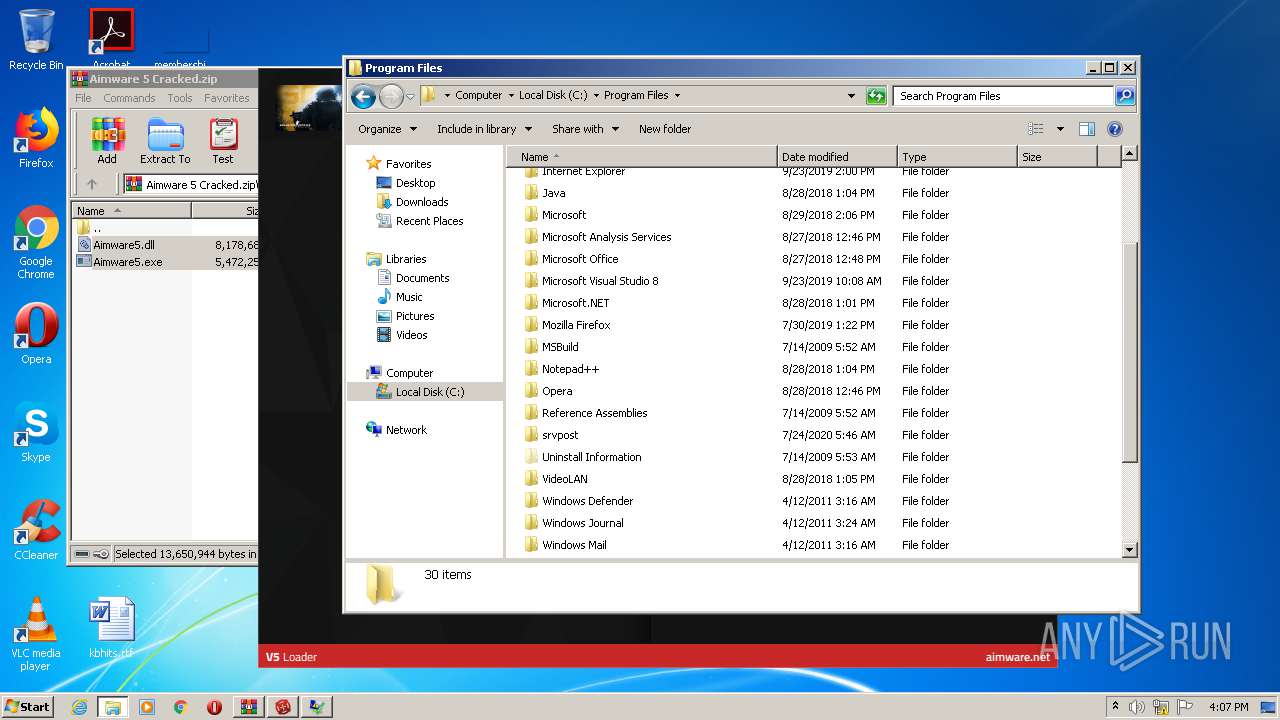
Task: Expand the breadcrumb arrow after Program Files
Action: pyautogui.click(x=677, y=96)
